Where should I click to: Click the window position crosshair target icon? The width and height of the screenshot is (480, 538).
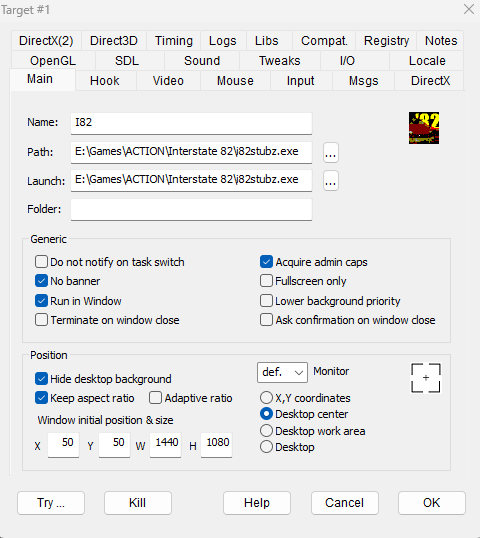point(425,378)
